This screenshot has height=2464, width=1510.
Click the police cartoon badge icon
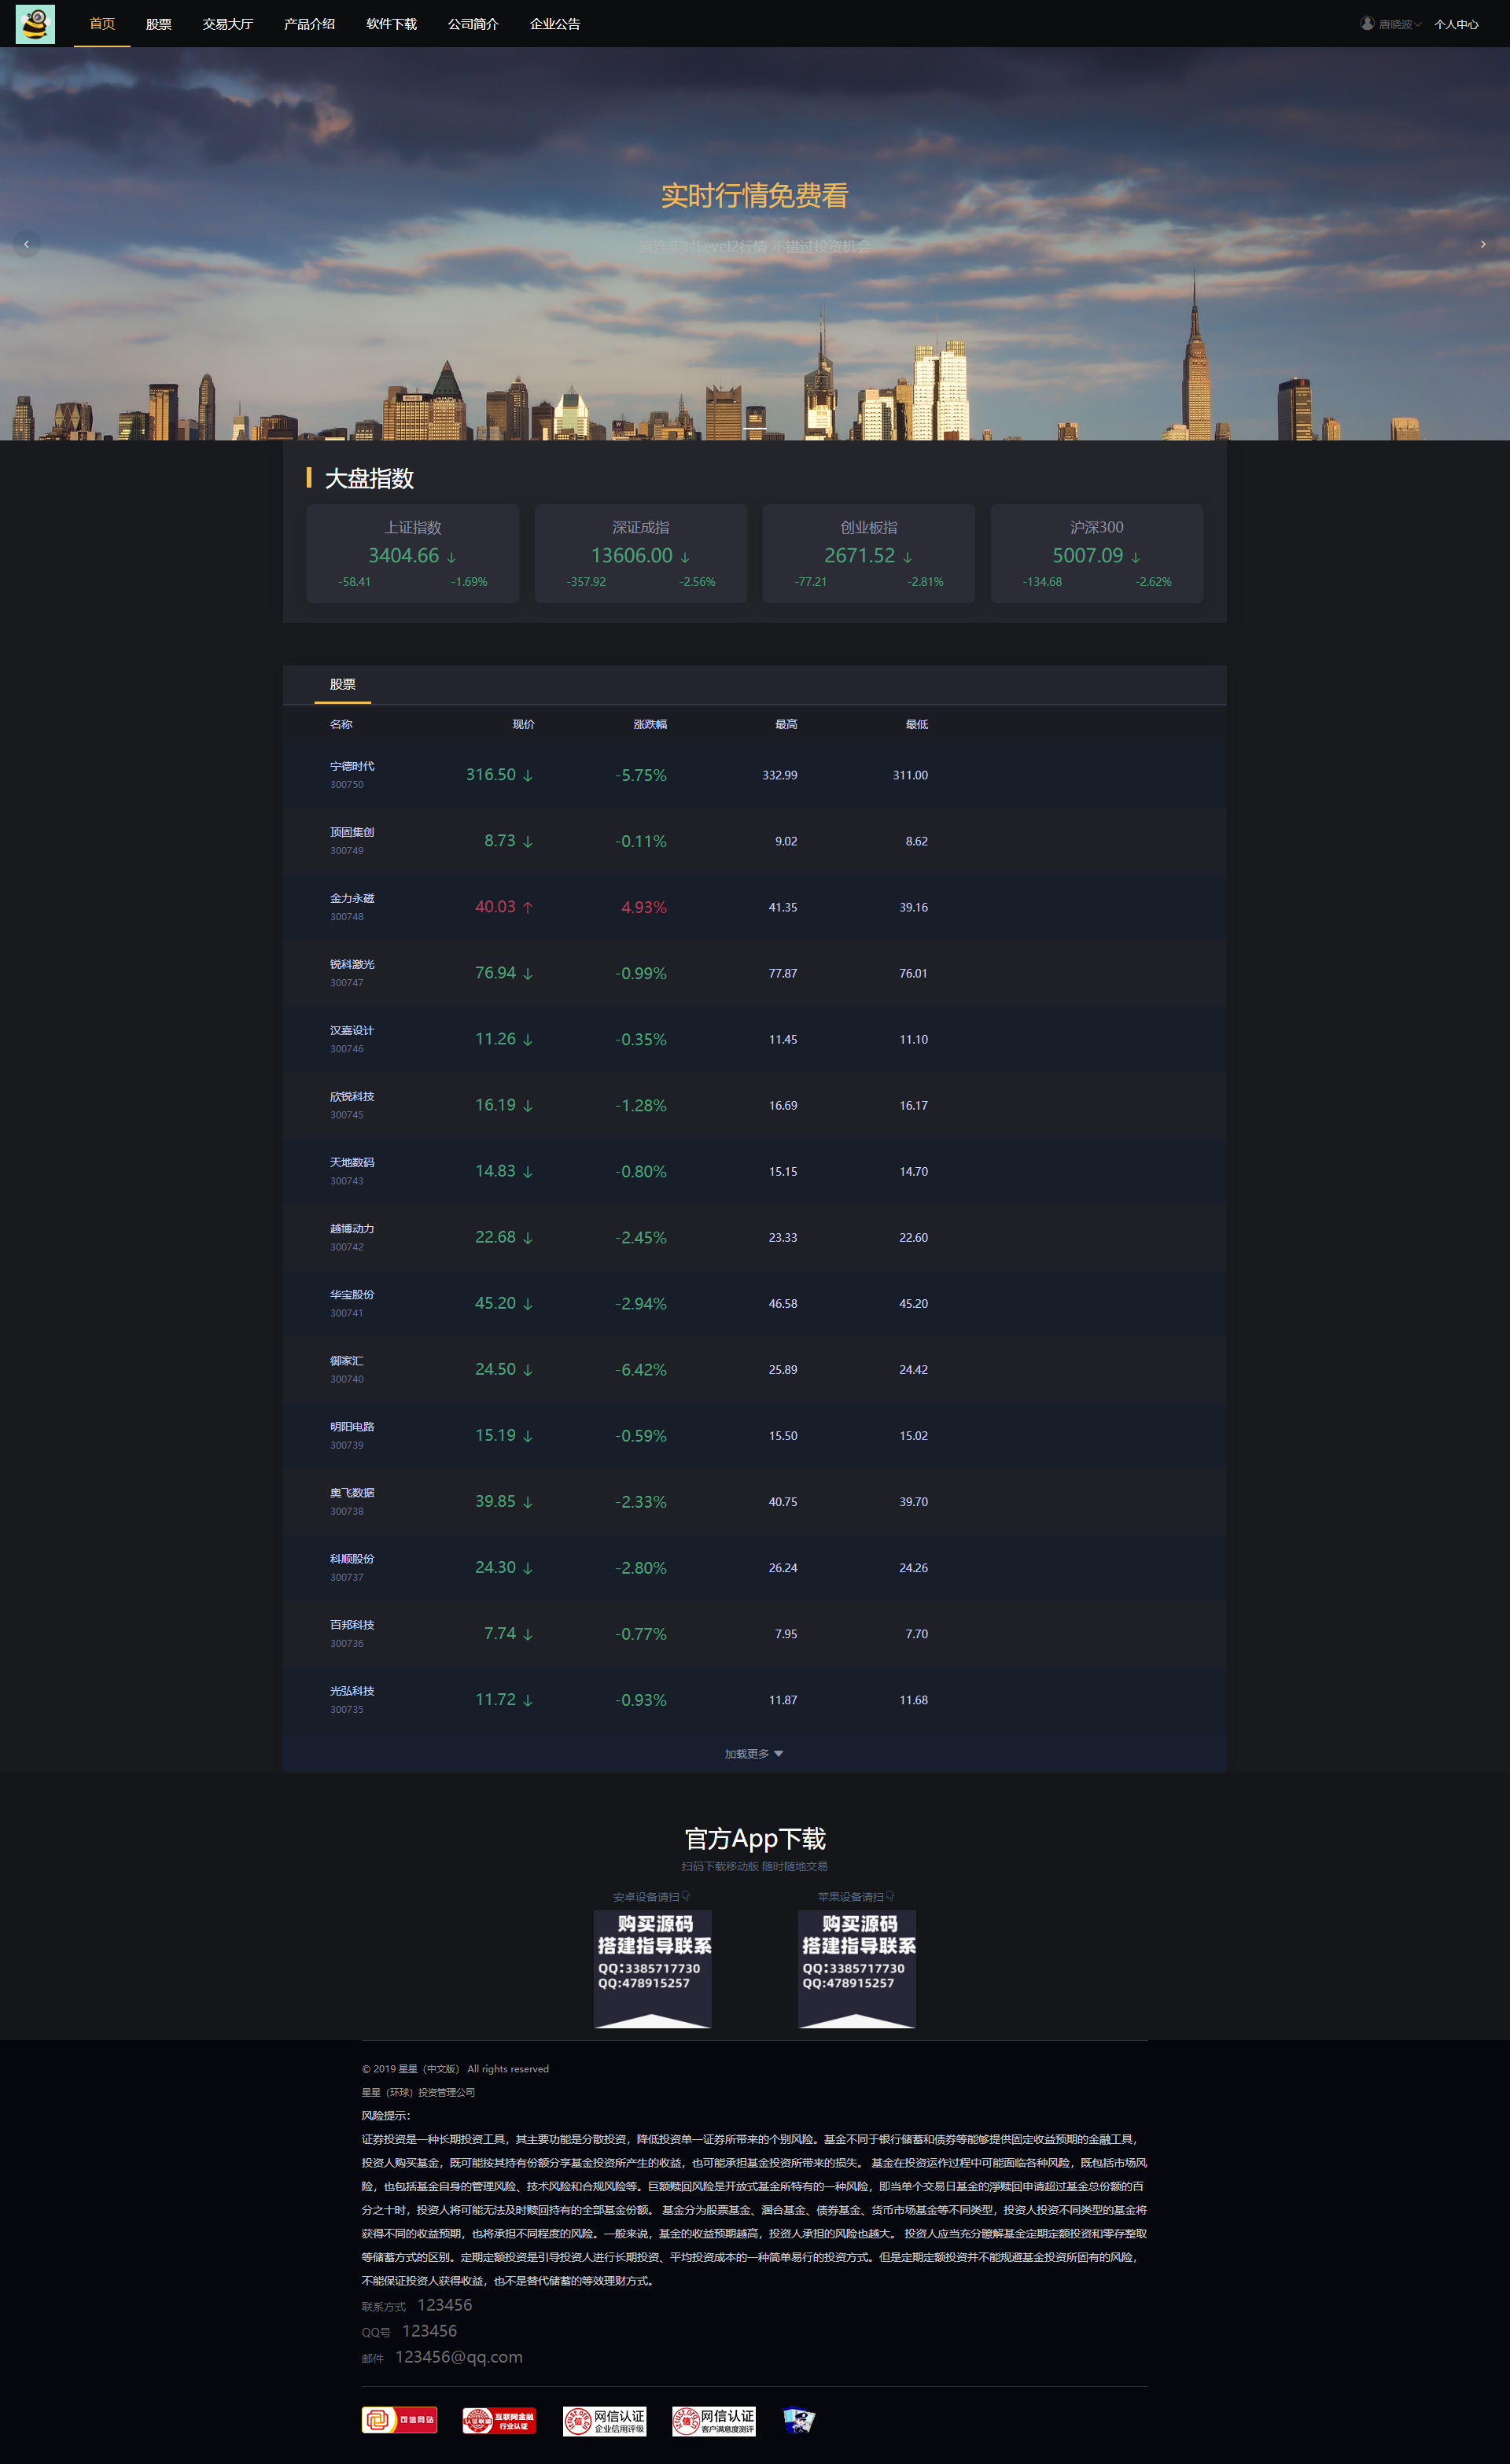(x=798, y=2420)
